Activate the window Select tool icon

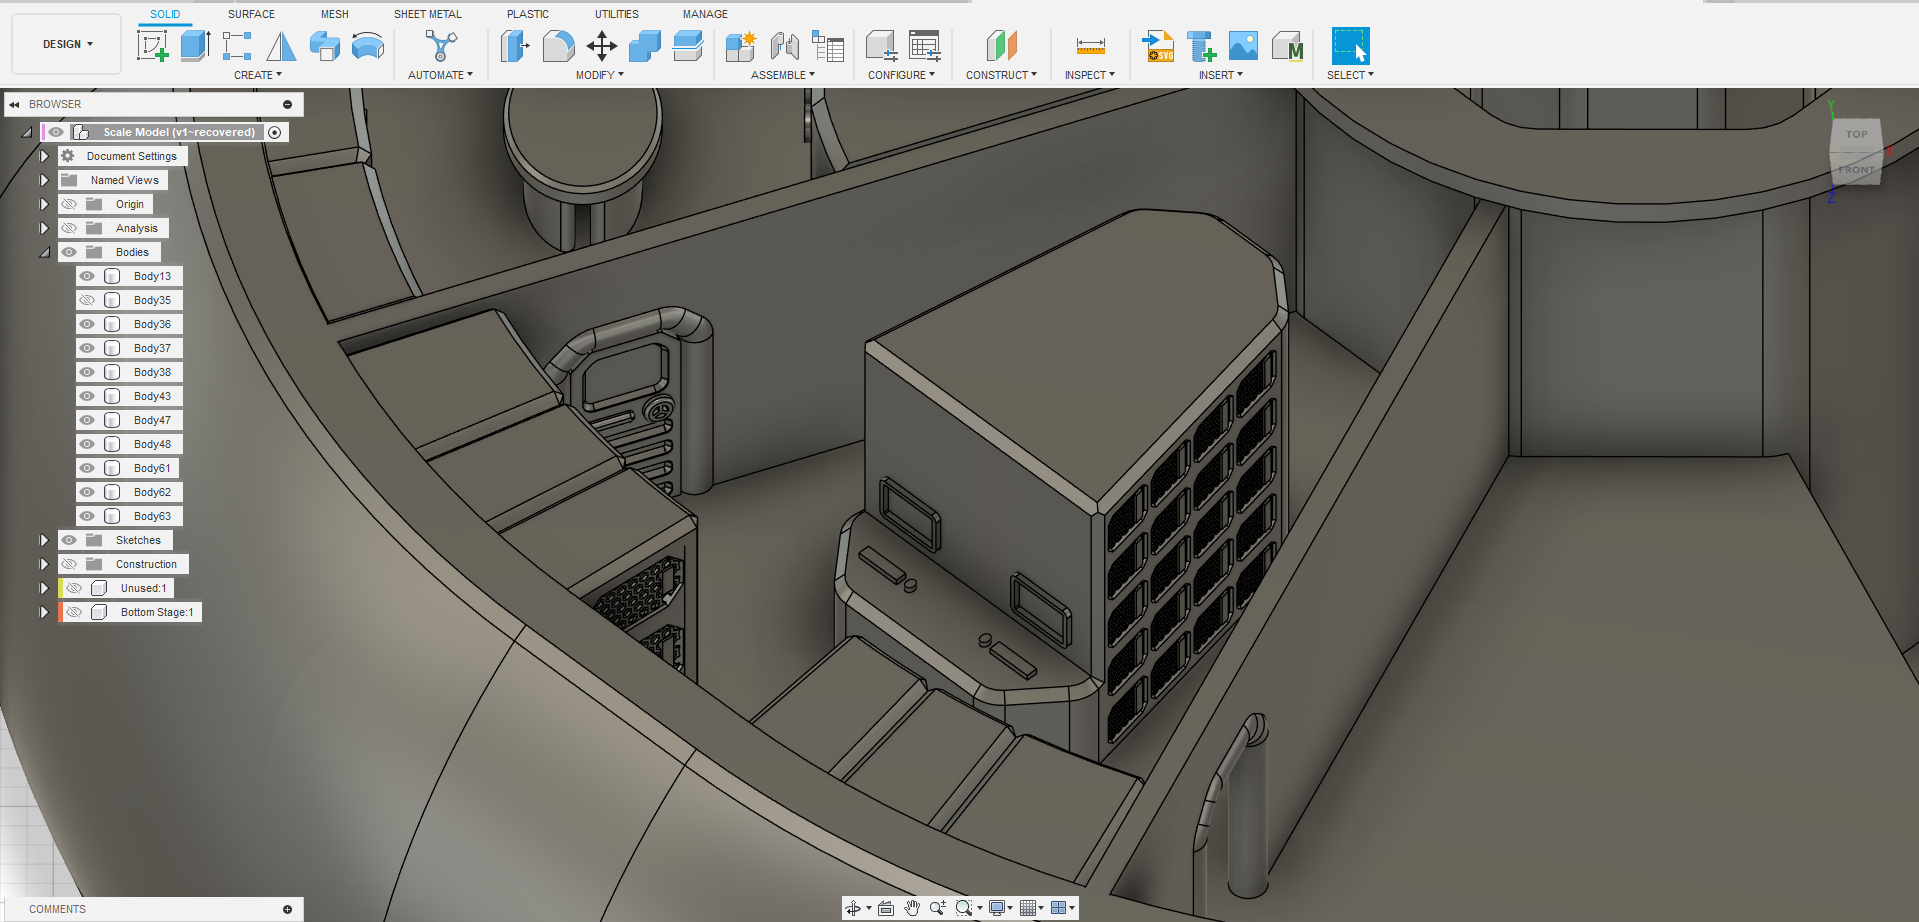[1350, 46]
